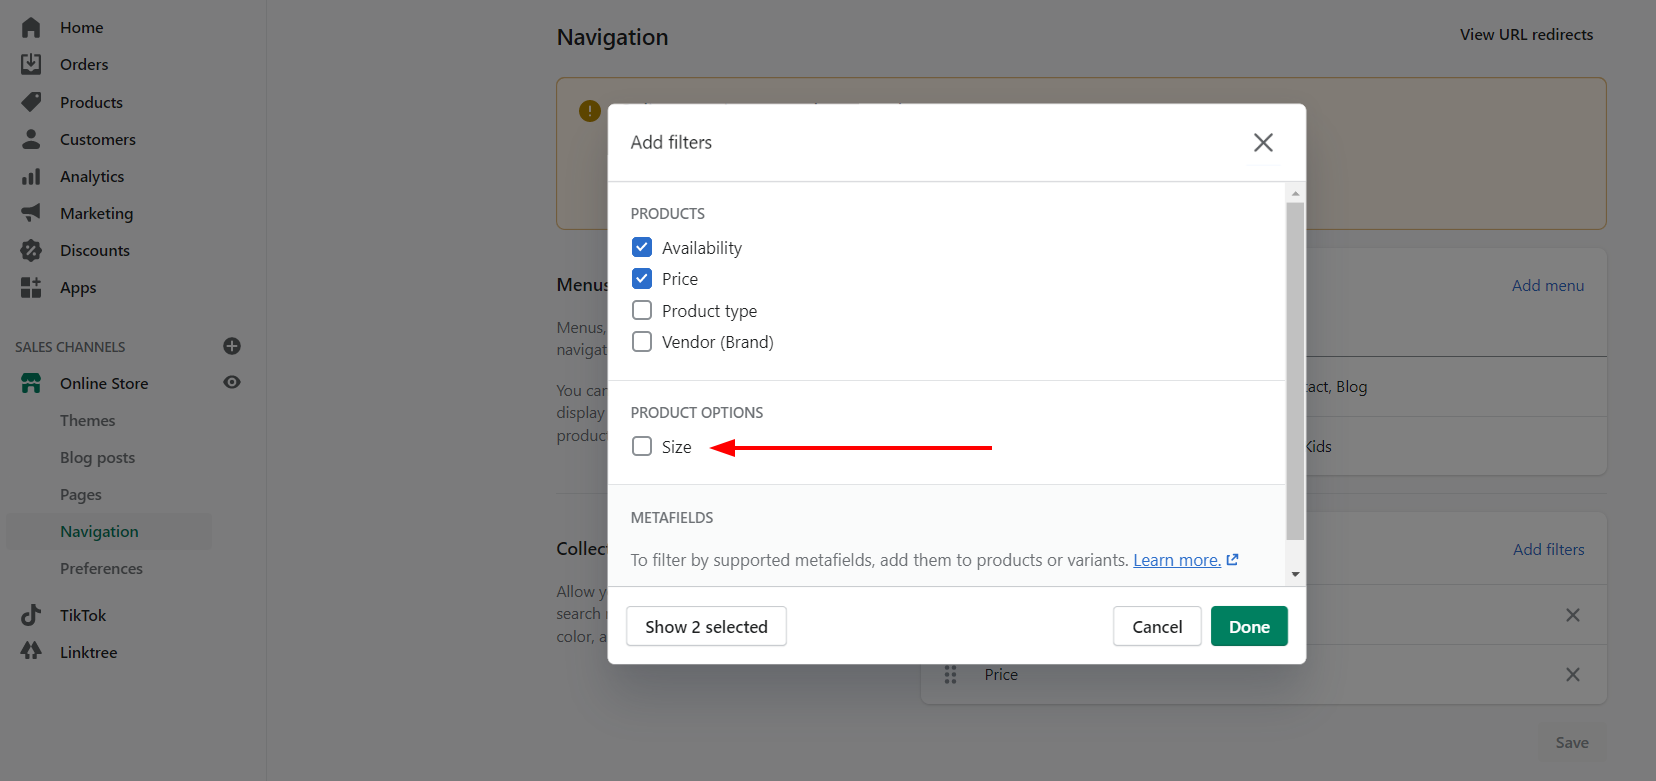The image size is (1656, 781).
Task: Click dialog scrollbar up arrow
Action: [1295, 193]
